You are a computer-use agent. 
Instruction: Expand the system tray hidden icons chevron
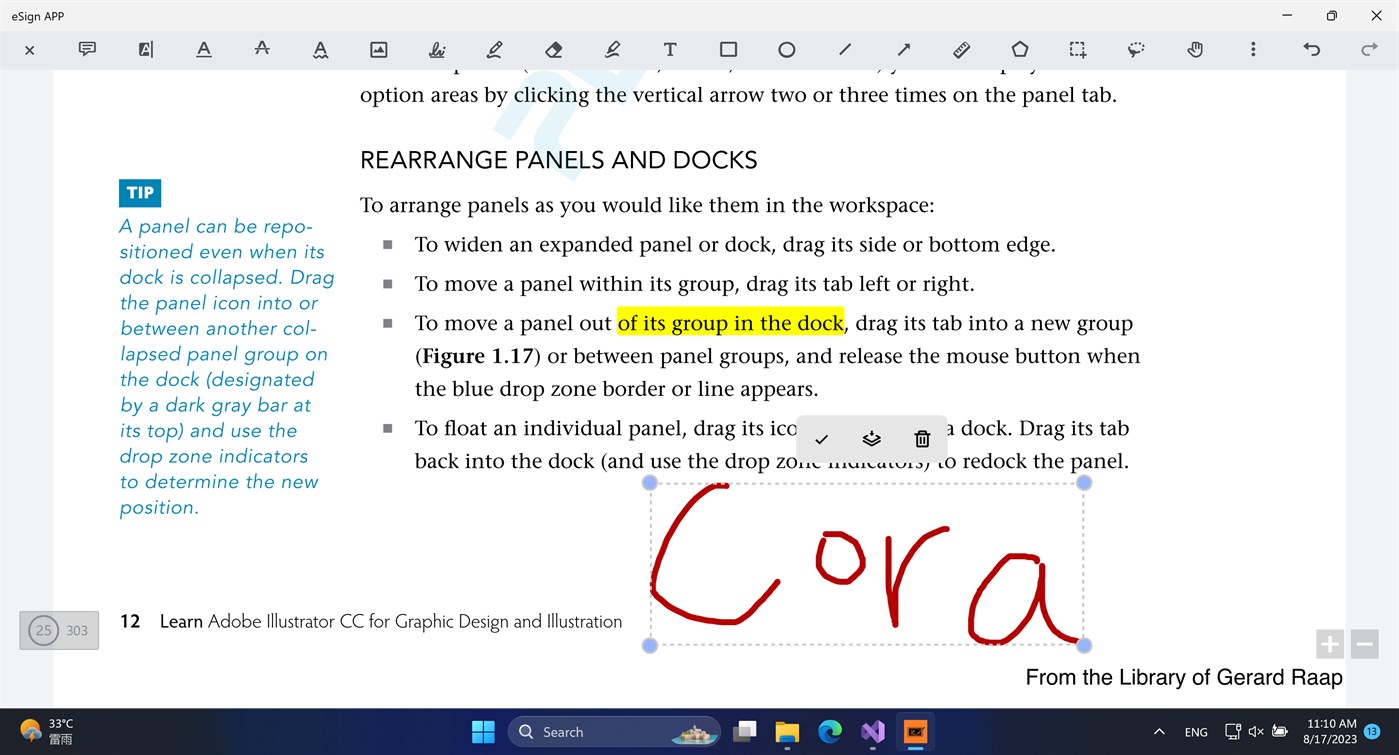(x=1159, y=732)
